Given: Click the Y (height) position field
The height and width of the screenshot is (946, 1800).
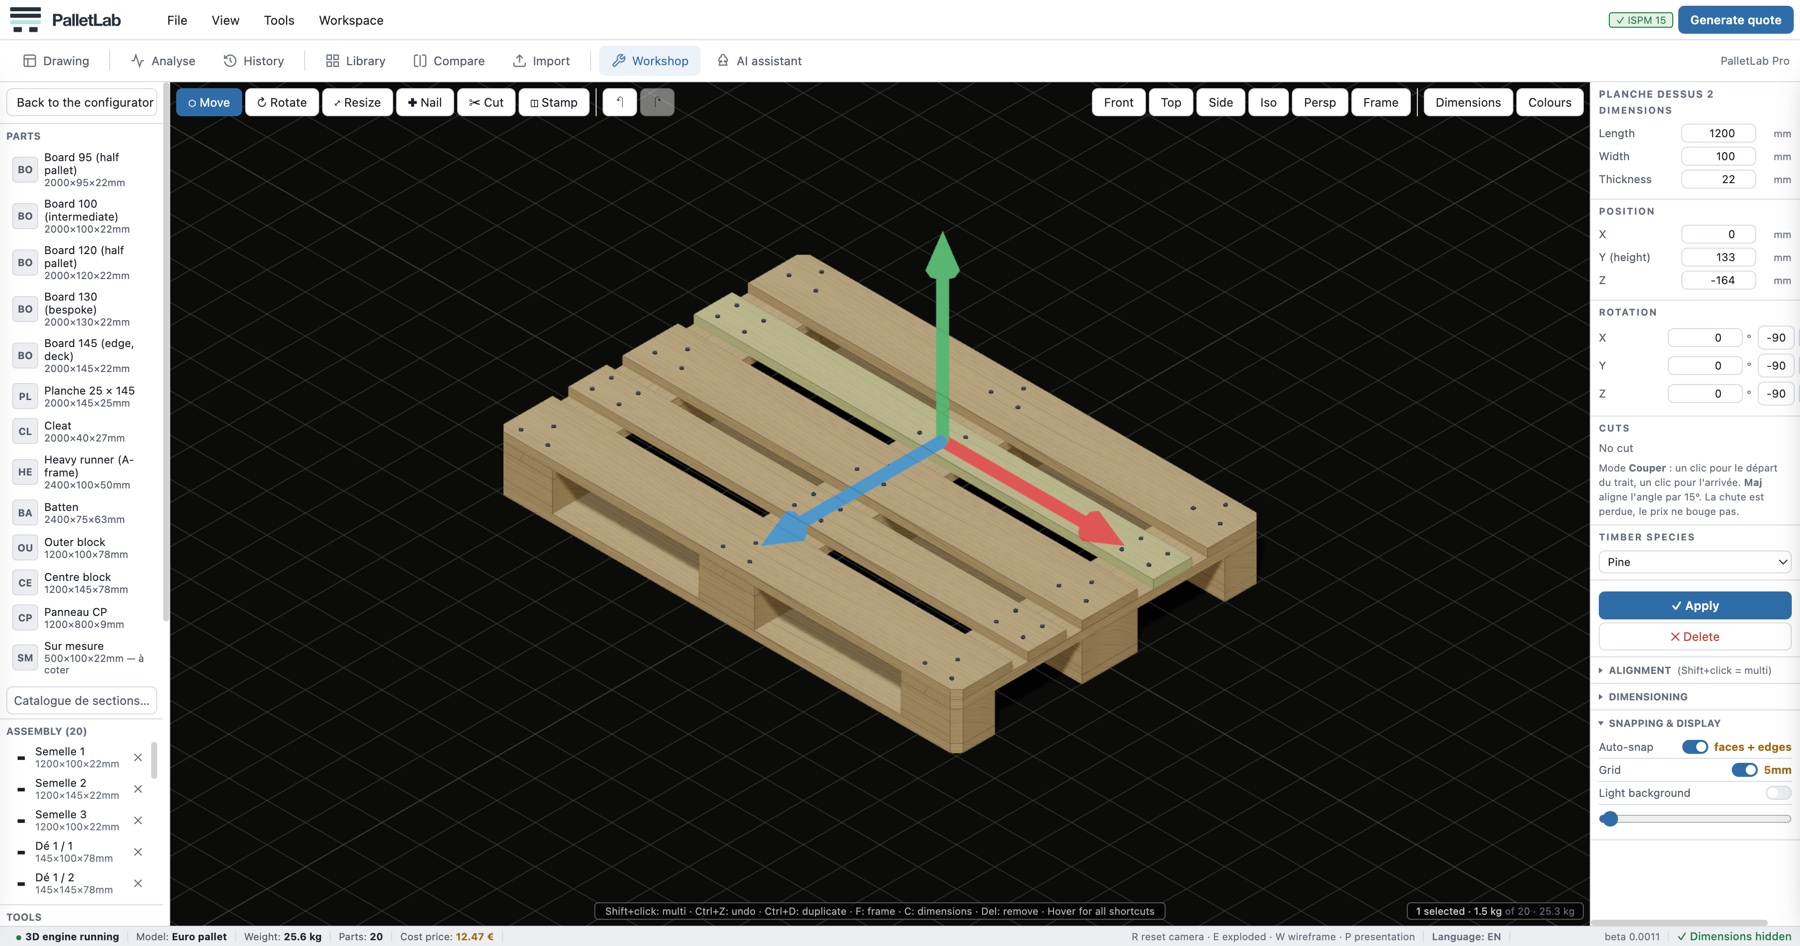Looking at the screenshot, I should tap(1718, 257).
